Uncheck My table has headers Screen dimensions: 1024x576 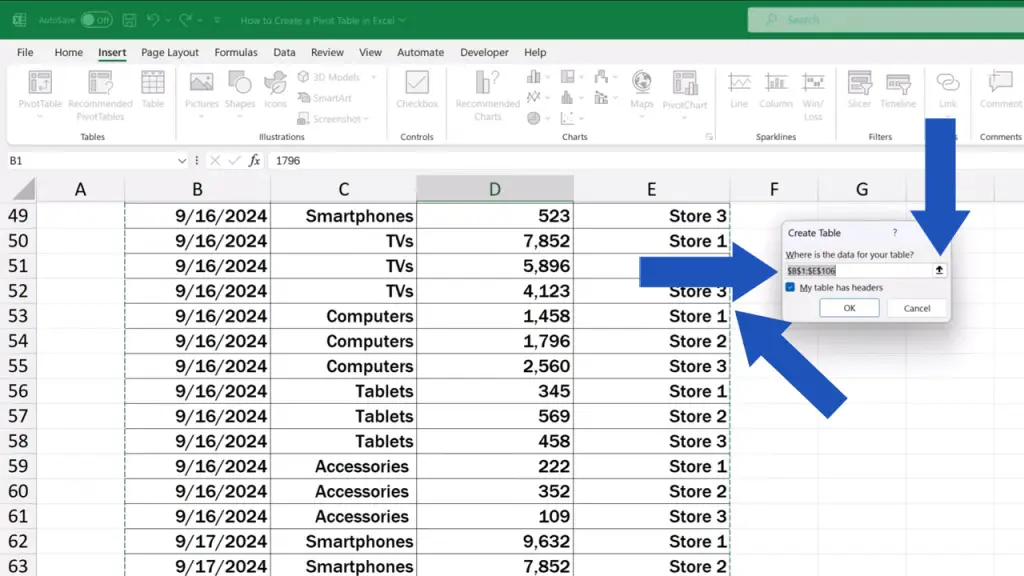tap(790, 287)
